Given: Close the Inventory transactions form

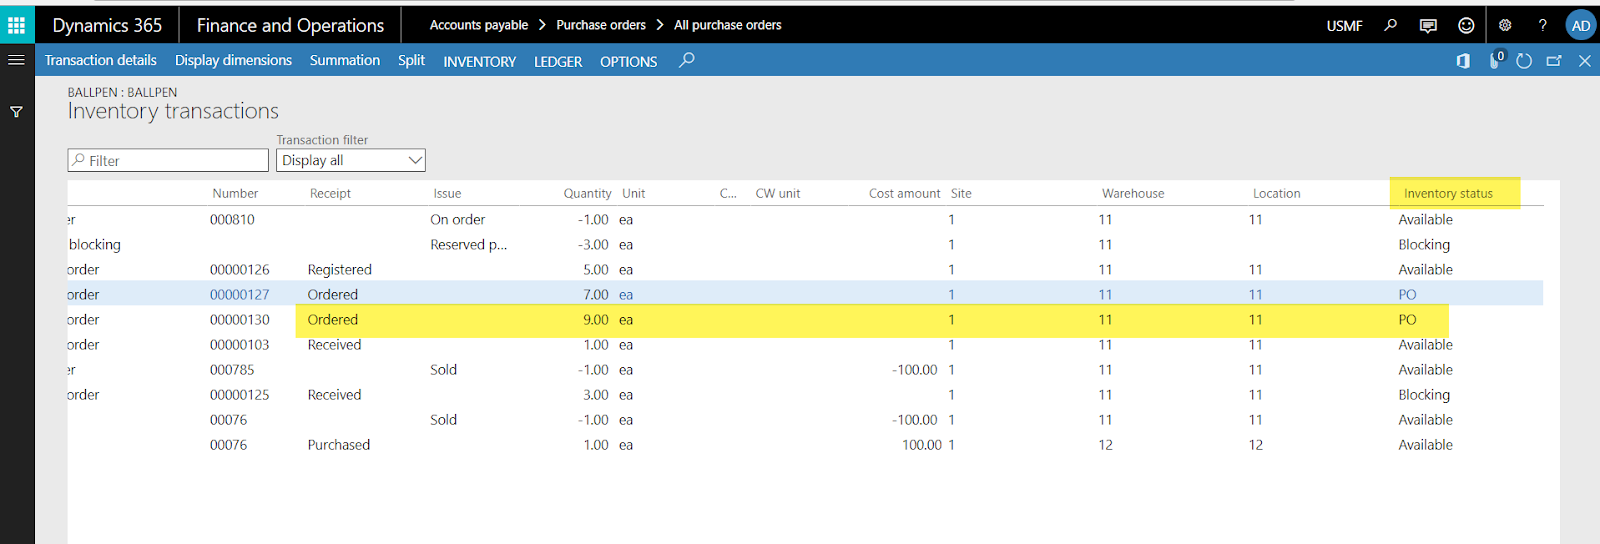Looking at the screenshot, I should pos(1585,61).
